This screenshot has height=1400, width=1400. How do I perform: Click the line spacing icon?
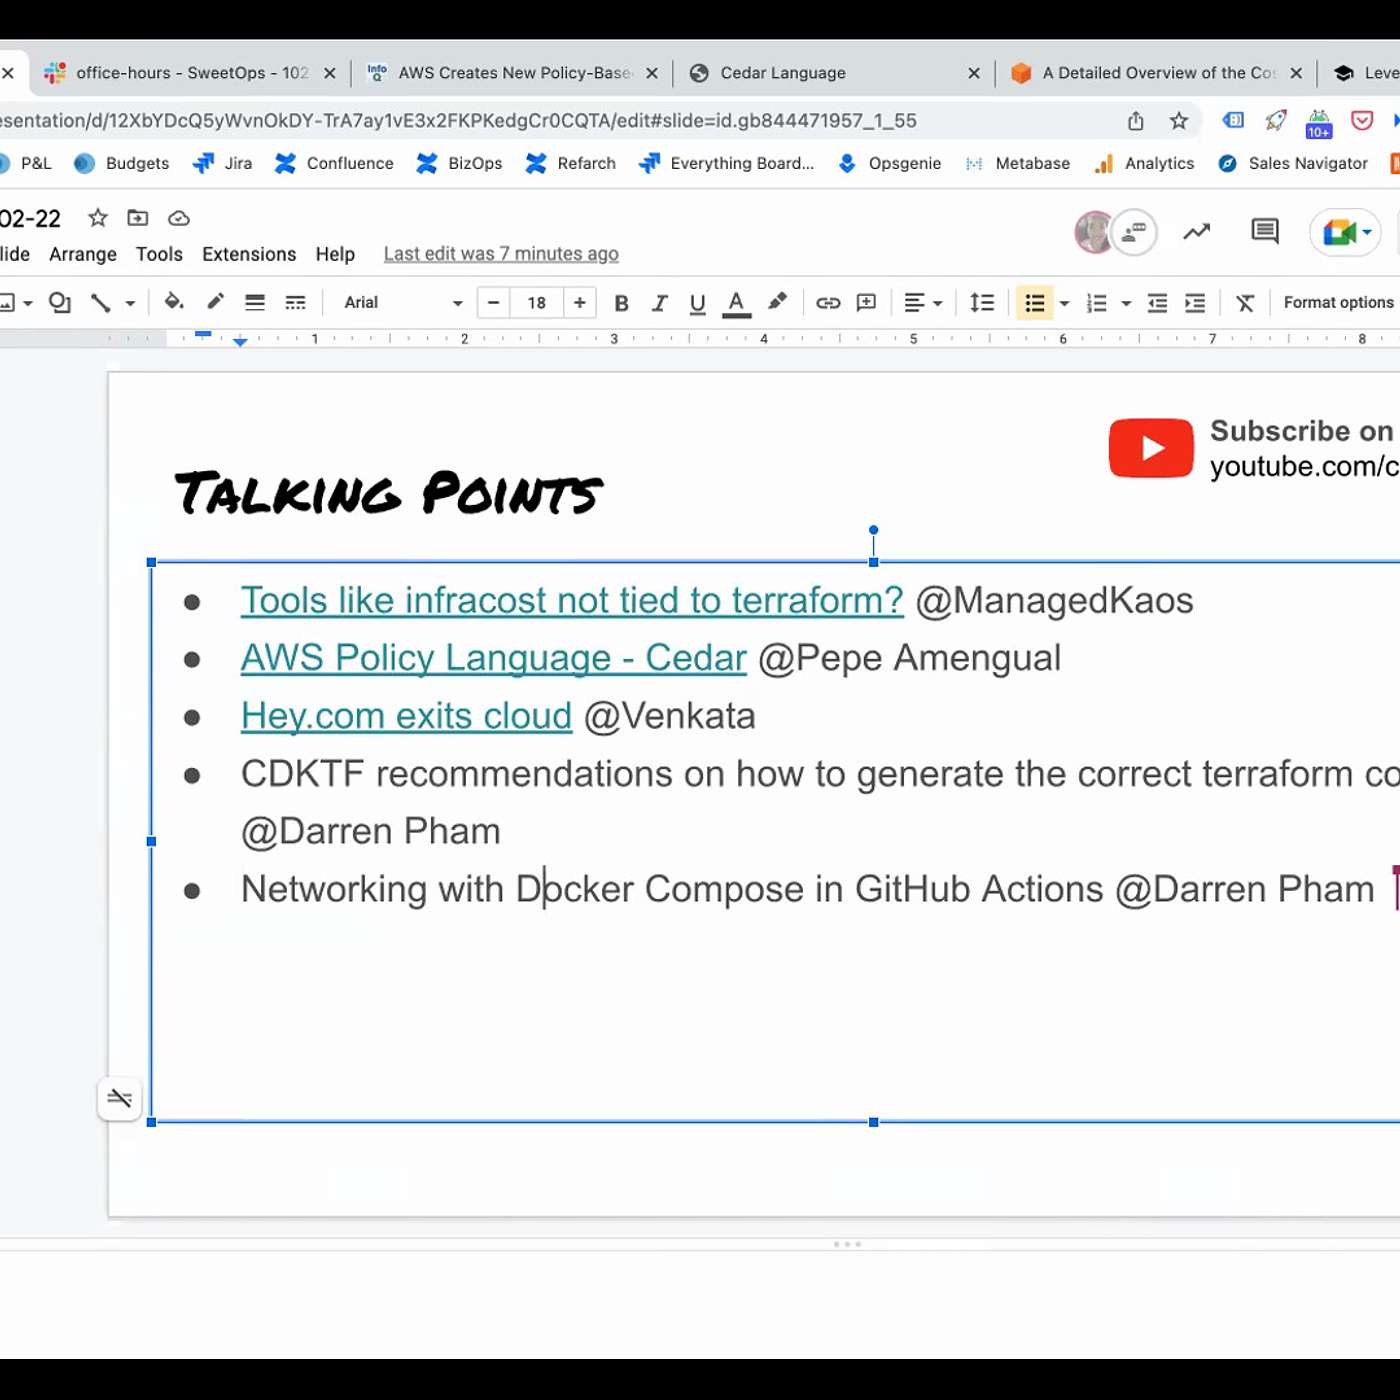pos(982,303)
